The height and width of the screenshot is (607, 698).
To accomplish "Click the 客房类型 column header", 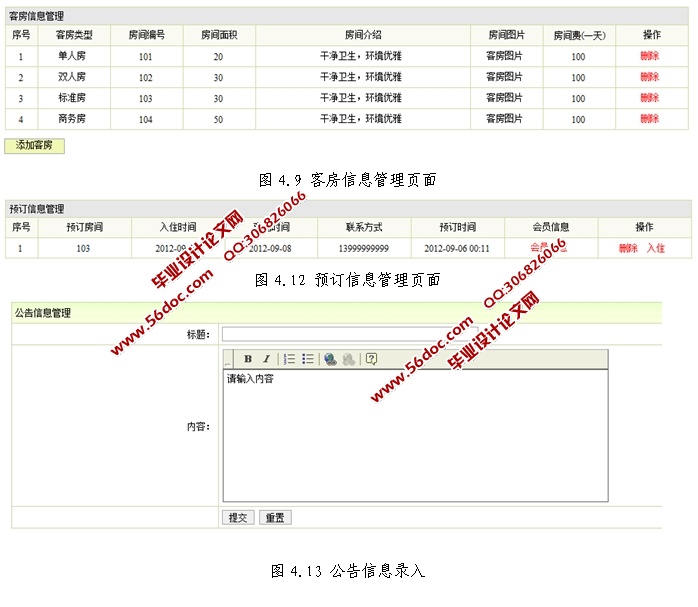I will [x=74, y=35].
